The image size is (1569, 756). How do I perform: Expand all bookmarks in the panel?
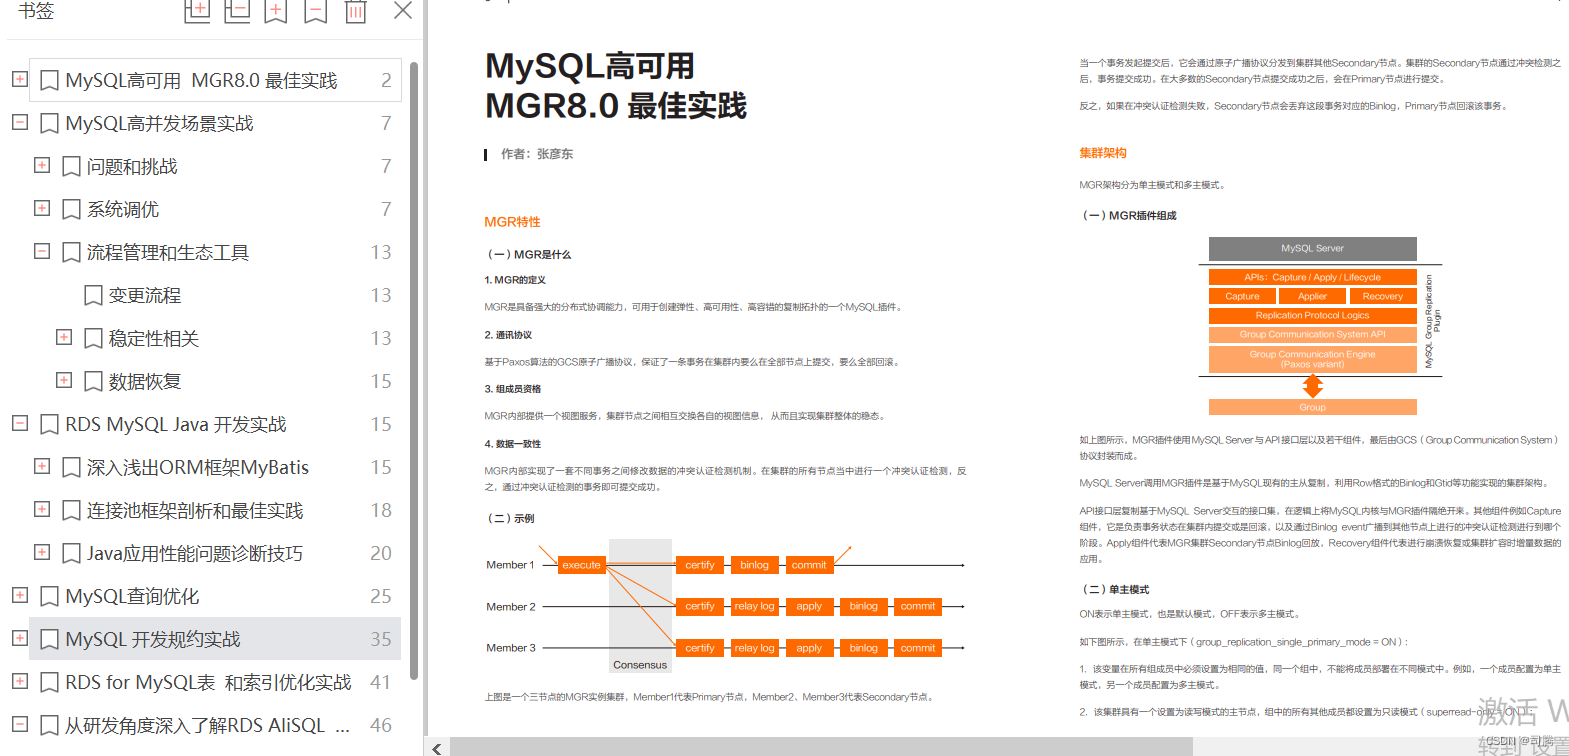click(198, 11)
